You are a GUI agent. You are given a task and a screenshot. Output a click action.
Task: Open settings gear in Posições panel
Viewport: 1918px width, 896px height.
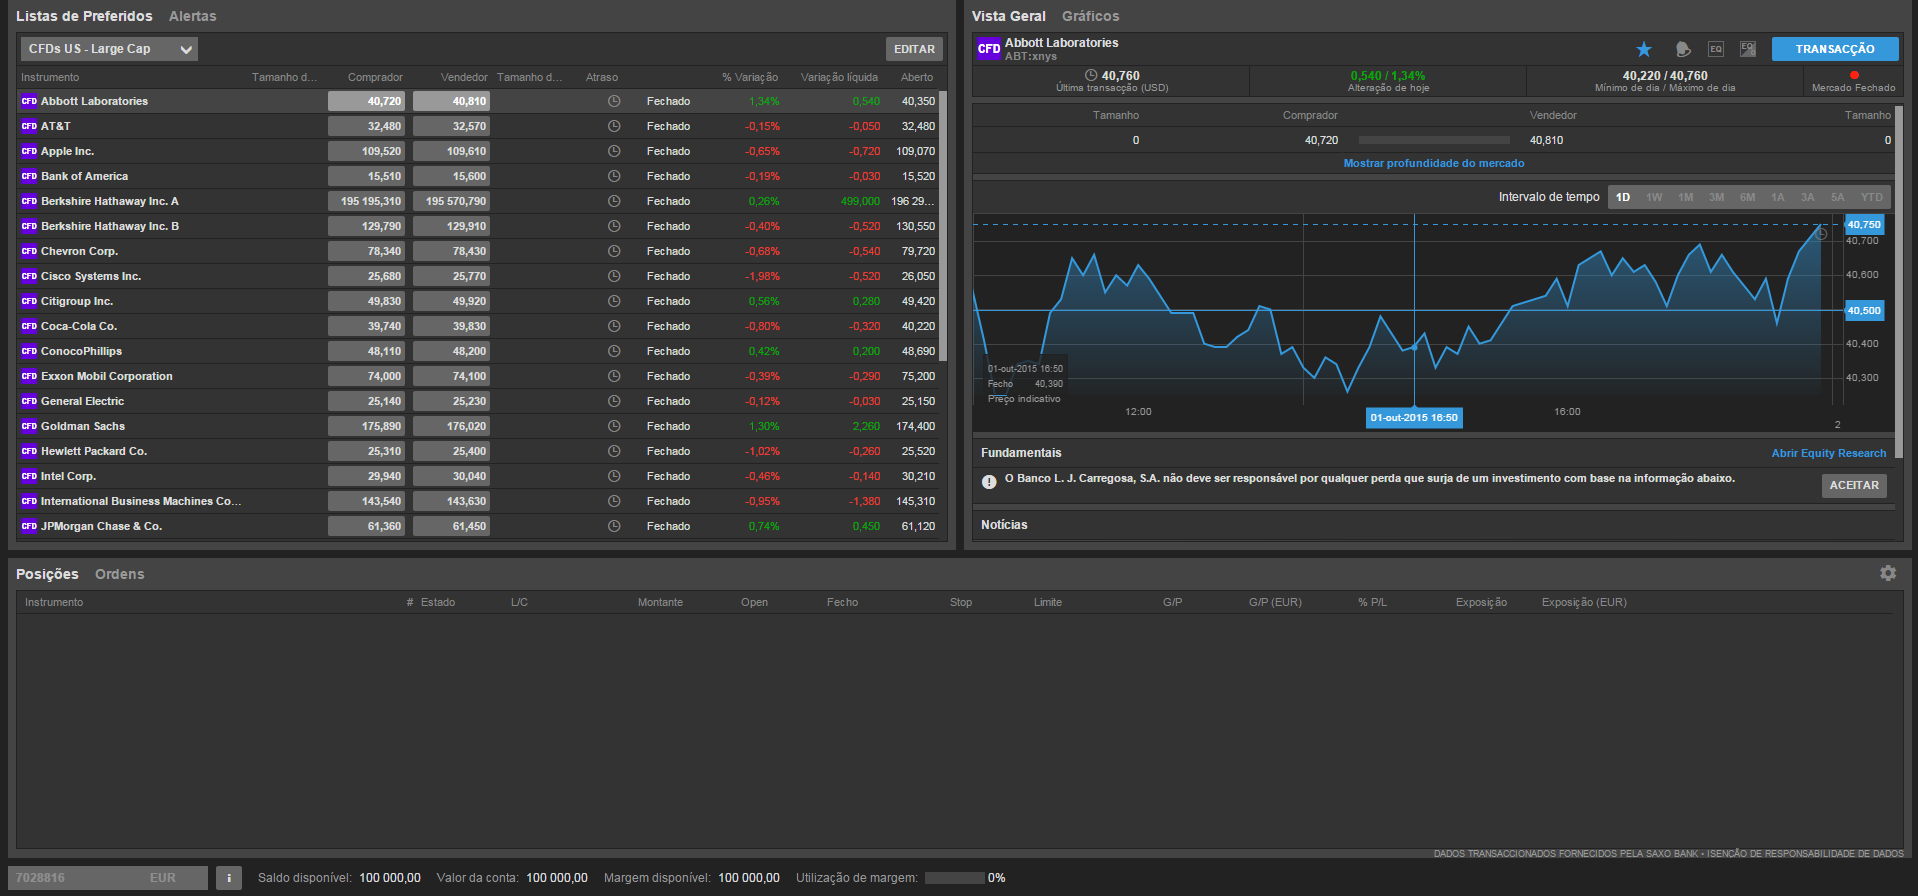pyautogui.click(x=1888, y=573)
